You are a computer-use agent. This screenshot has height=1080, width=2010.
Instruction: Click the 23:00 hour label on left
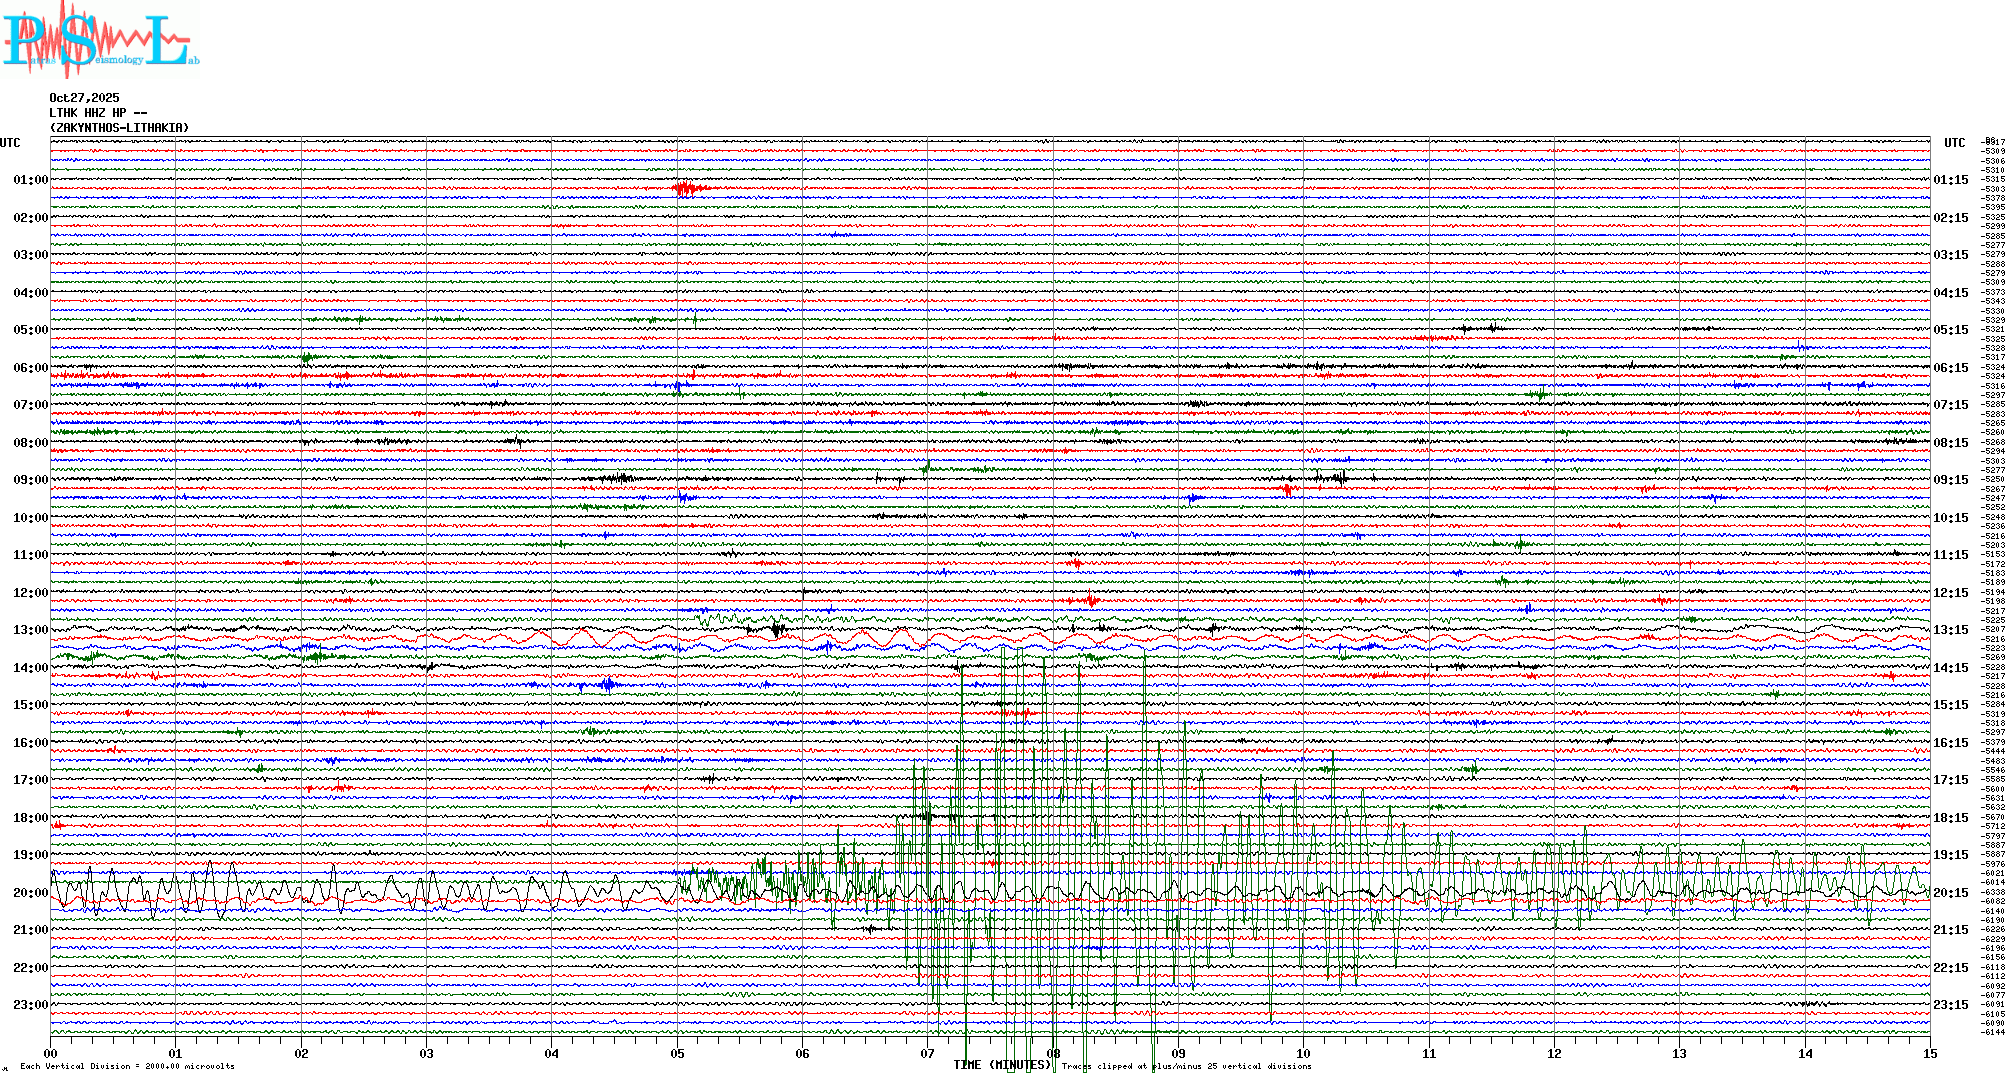tap(30, 1005)
